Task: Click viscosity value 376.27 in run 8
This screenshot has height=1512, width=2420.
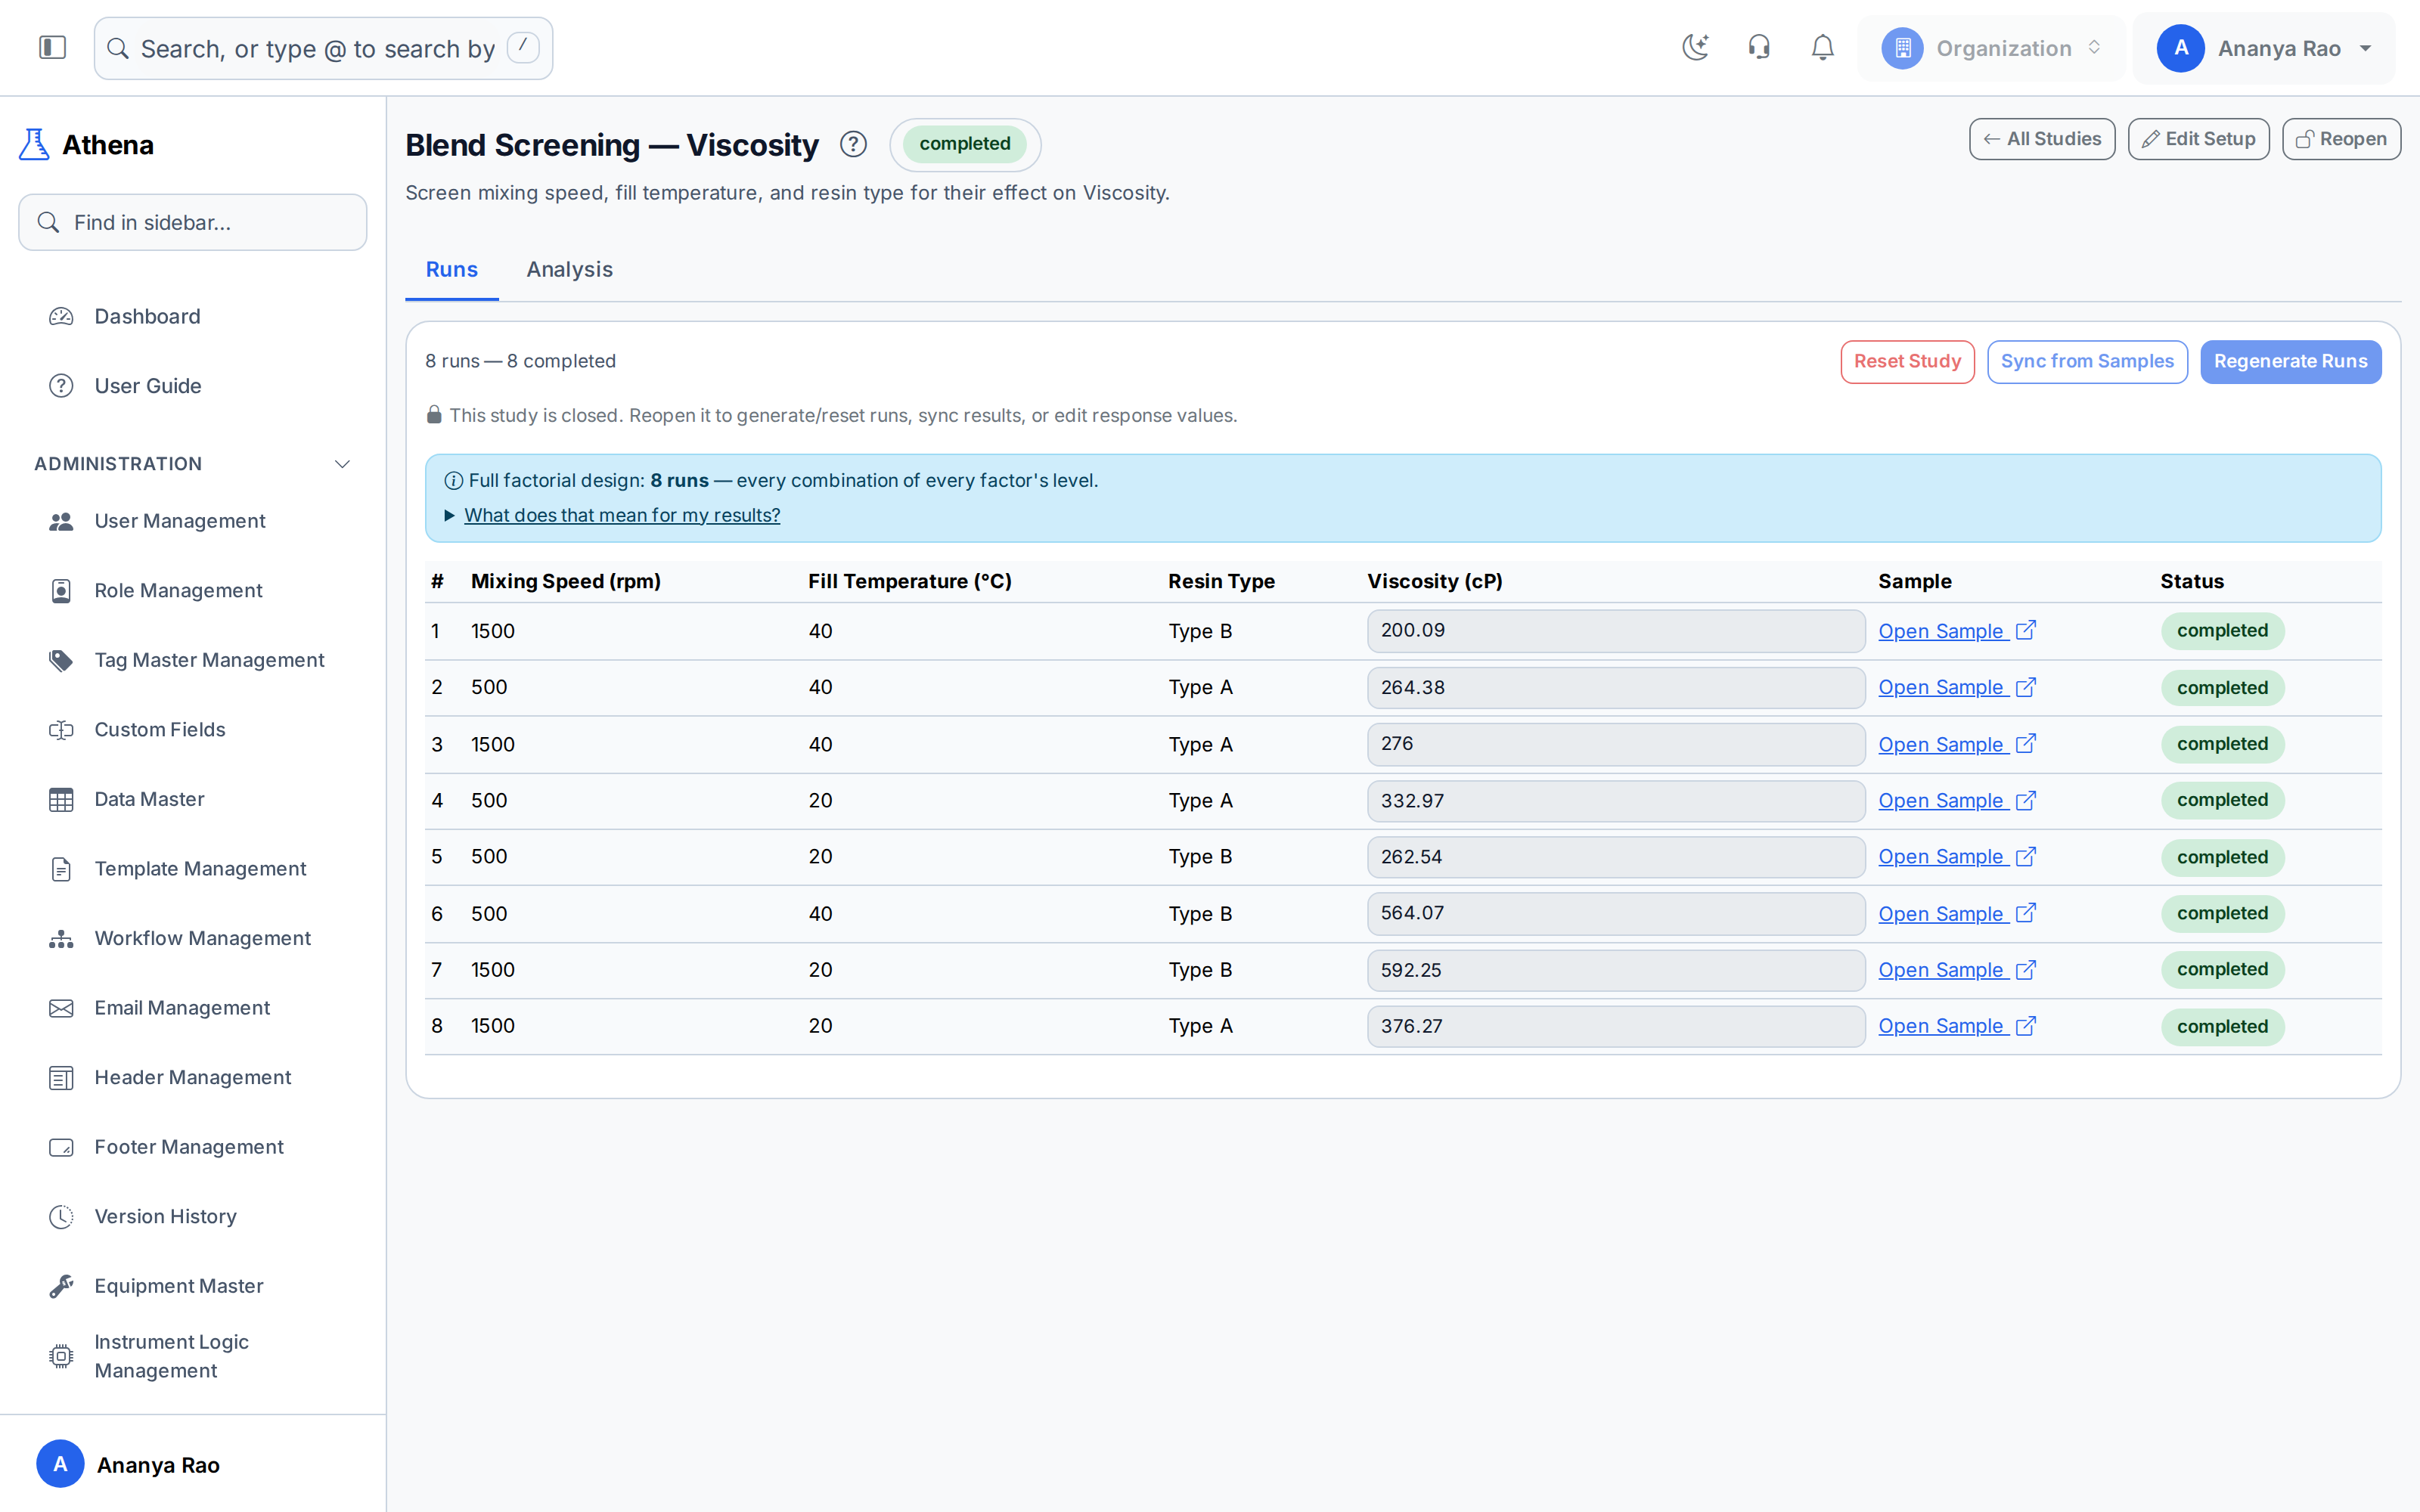Action: 1615,1026
